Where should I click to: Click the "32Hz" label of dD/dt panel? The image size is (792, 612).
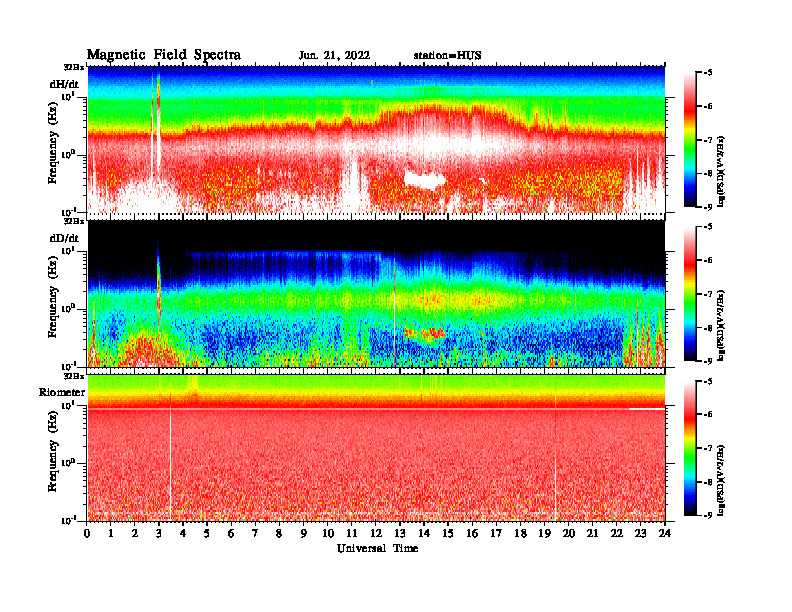74,221
